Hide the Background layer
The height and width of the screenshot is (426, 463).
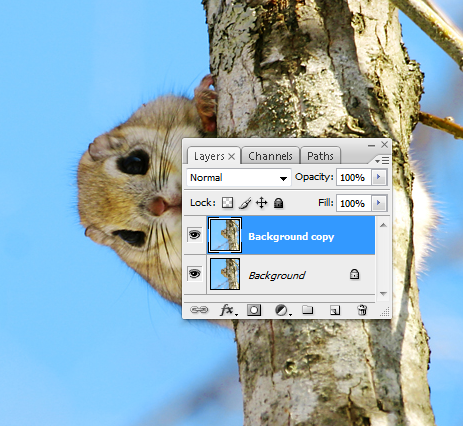pyautogui.click(x=195, y=274)
